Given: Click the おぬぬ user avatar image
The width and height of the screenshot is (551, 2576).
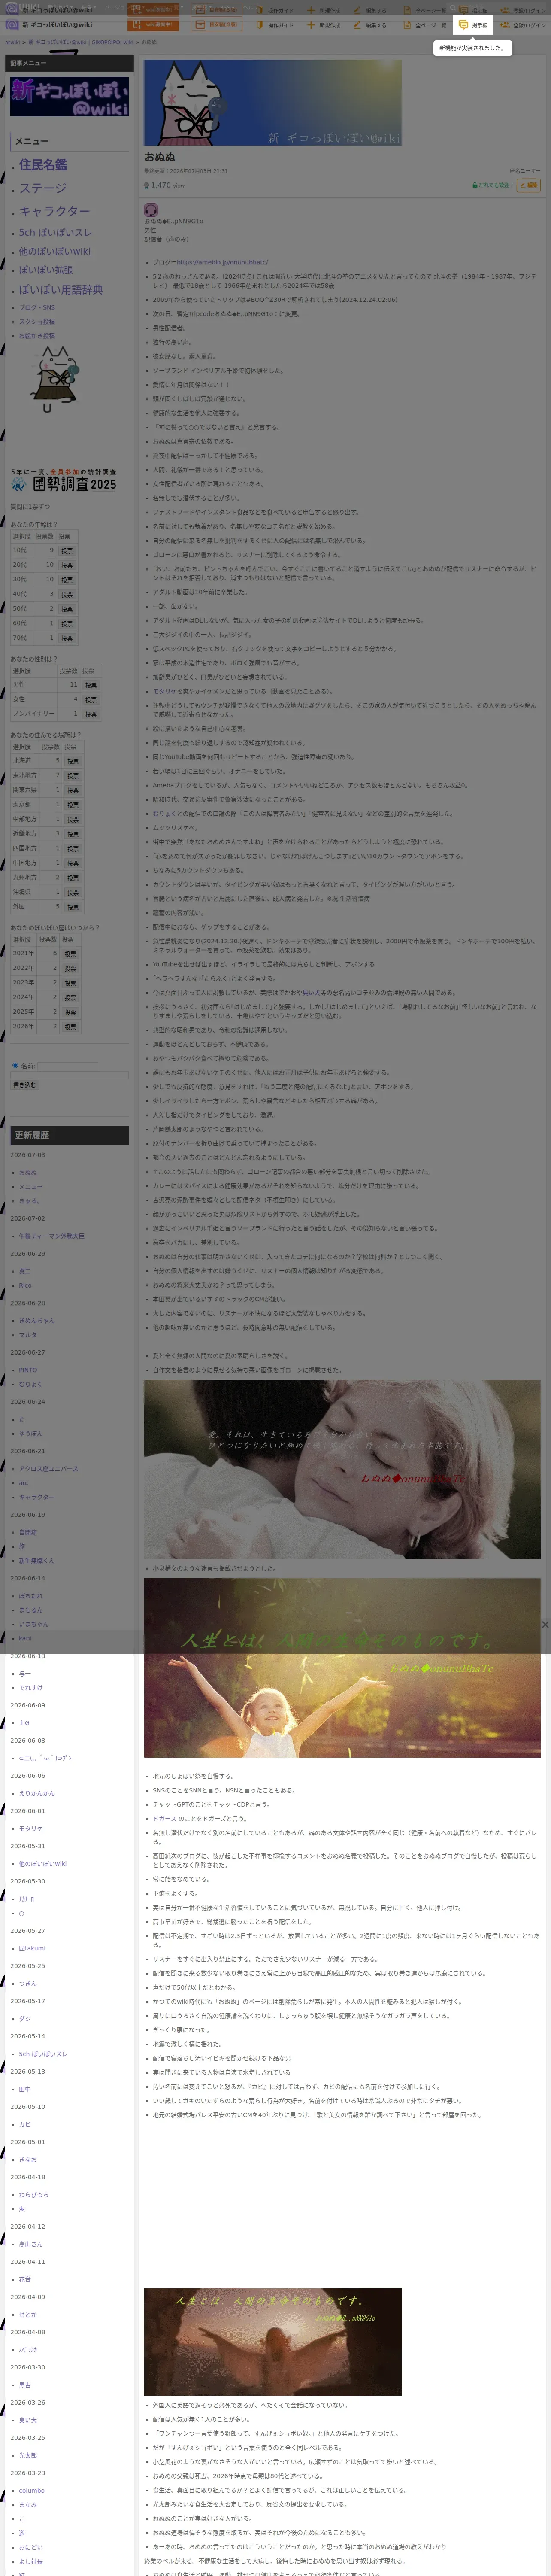Looking at the screenshot, I should click(151, 210).
